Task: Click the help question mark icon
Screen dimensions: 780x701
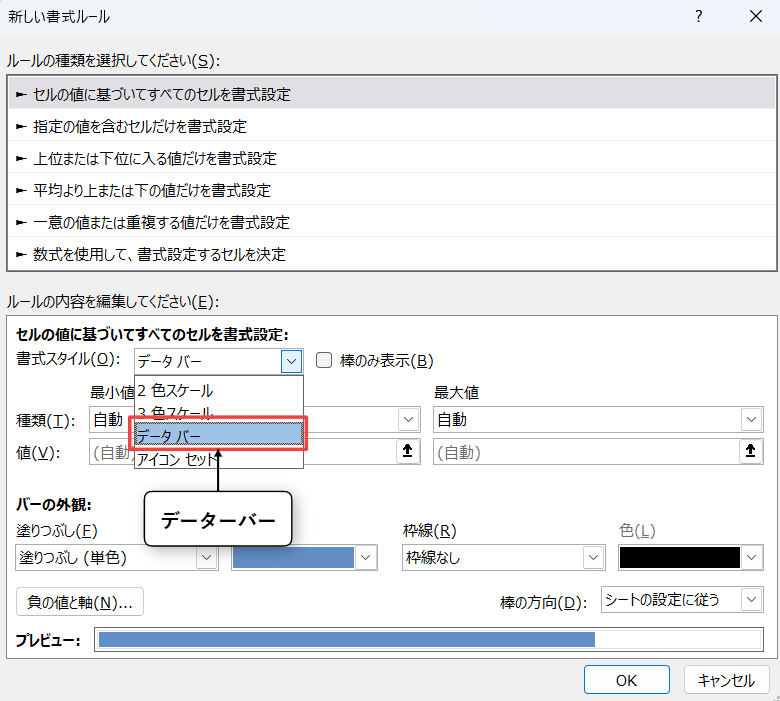Action: point(698,16)
